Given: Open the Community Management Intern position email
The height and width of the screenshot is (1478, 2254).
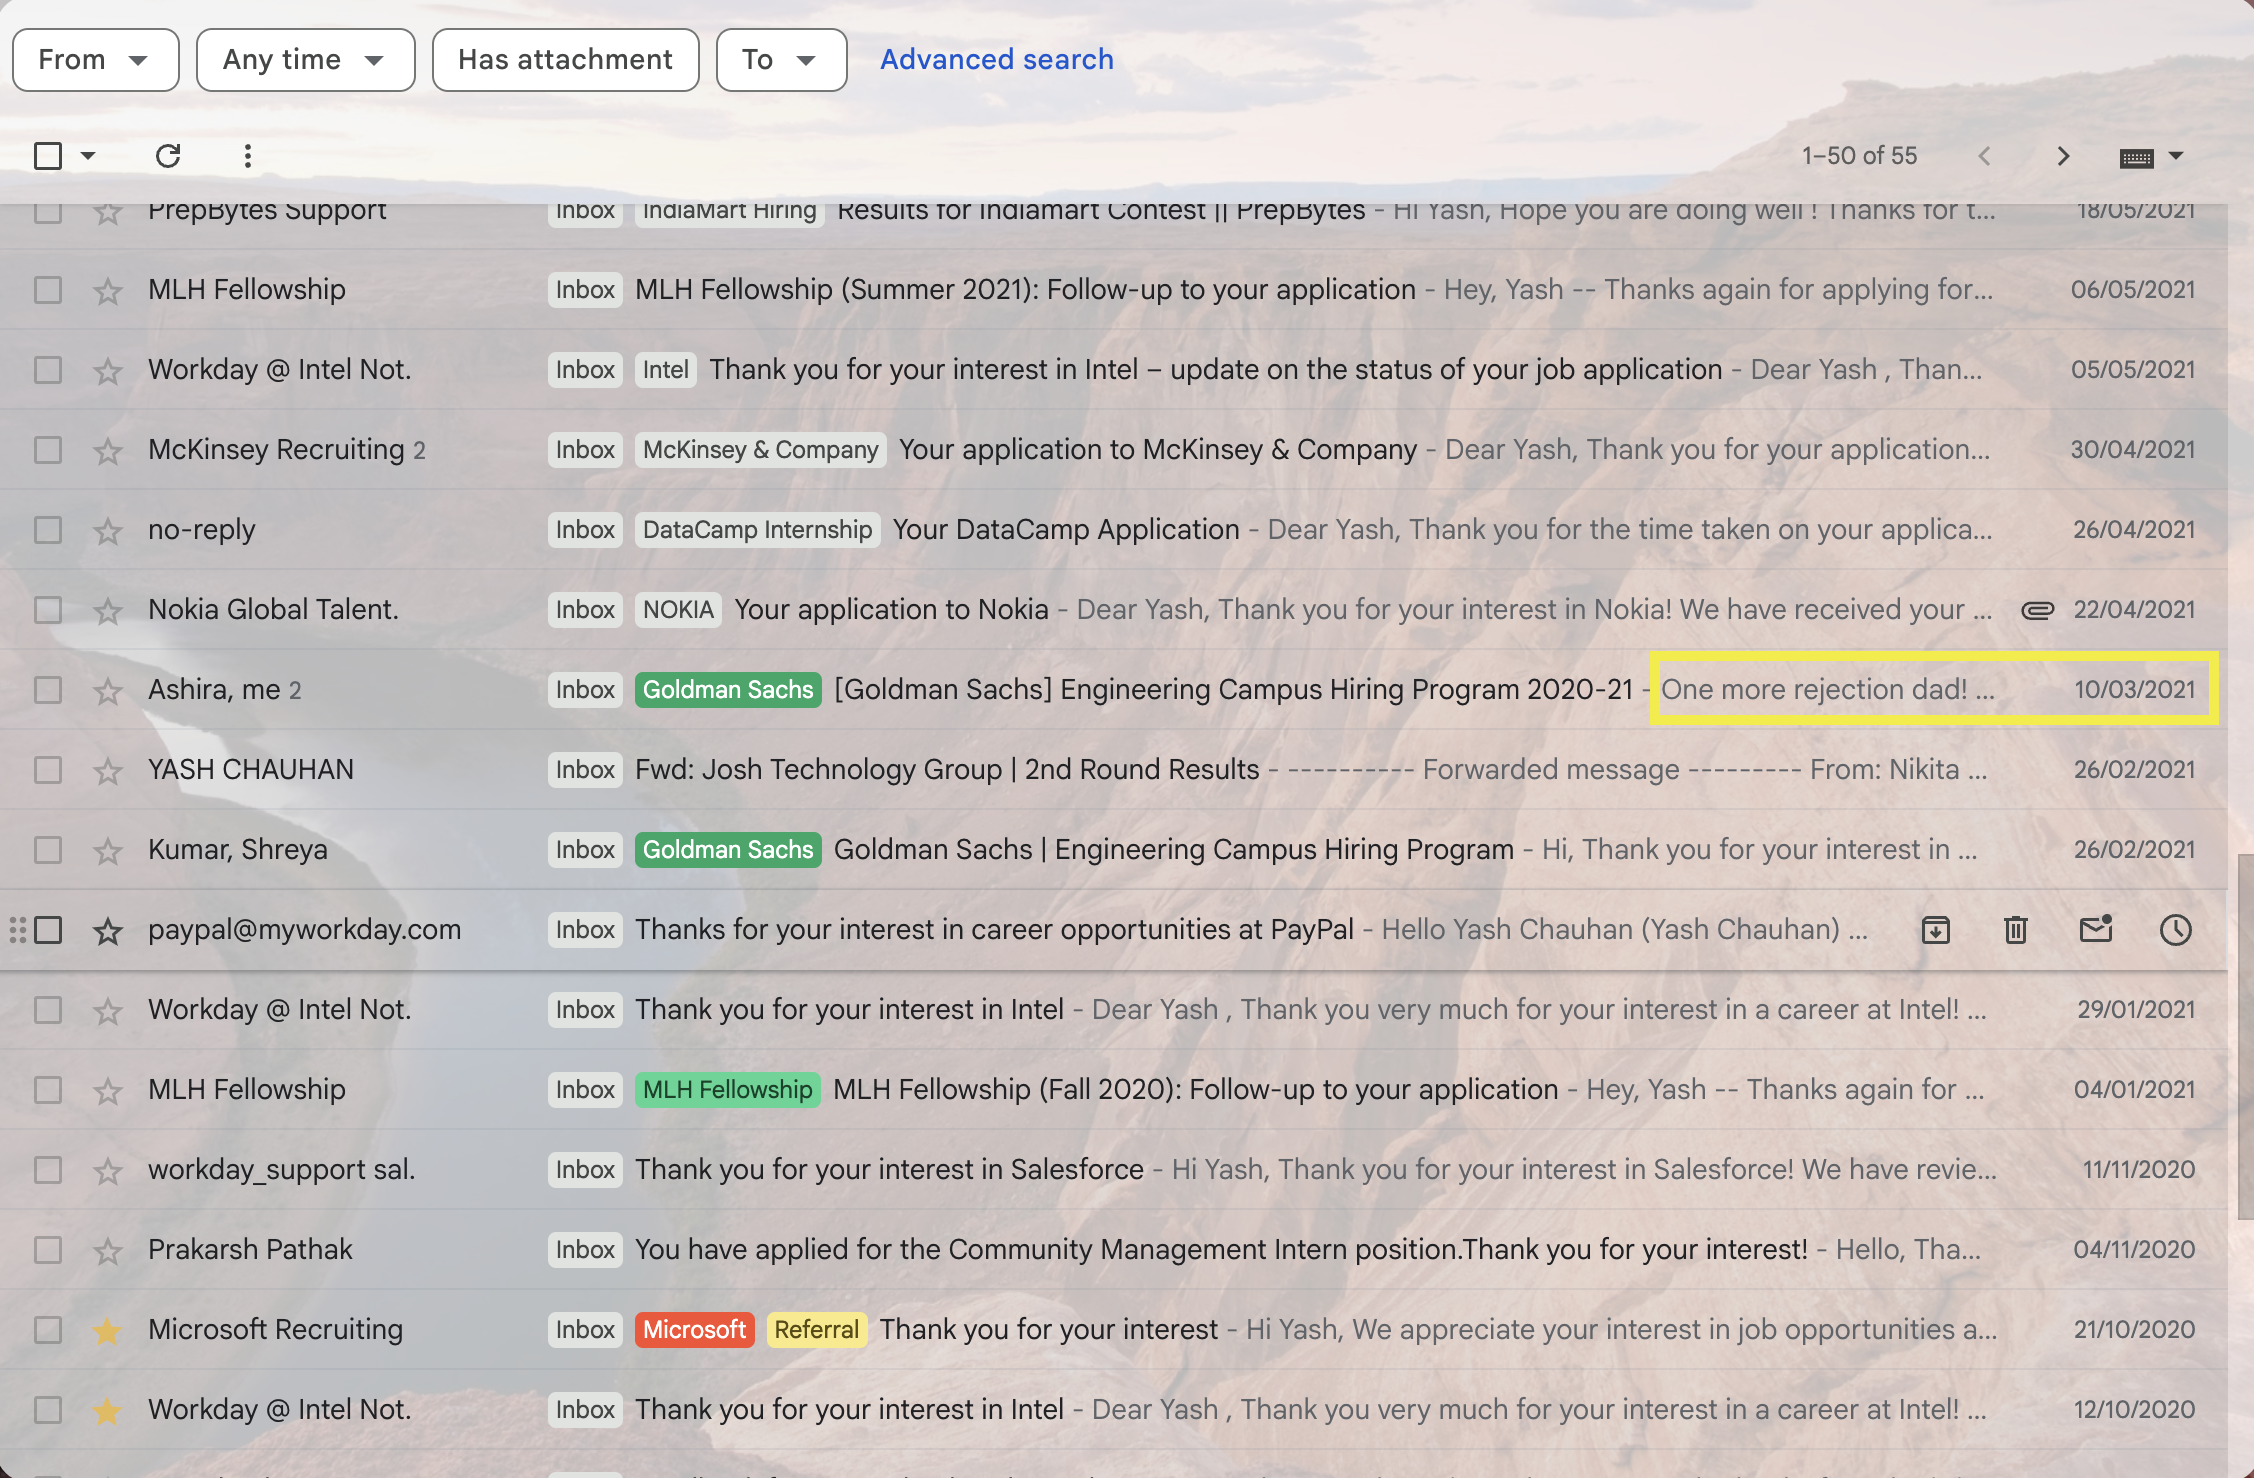Looking at the screenshot, I should (x=1114, y=1250).
